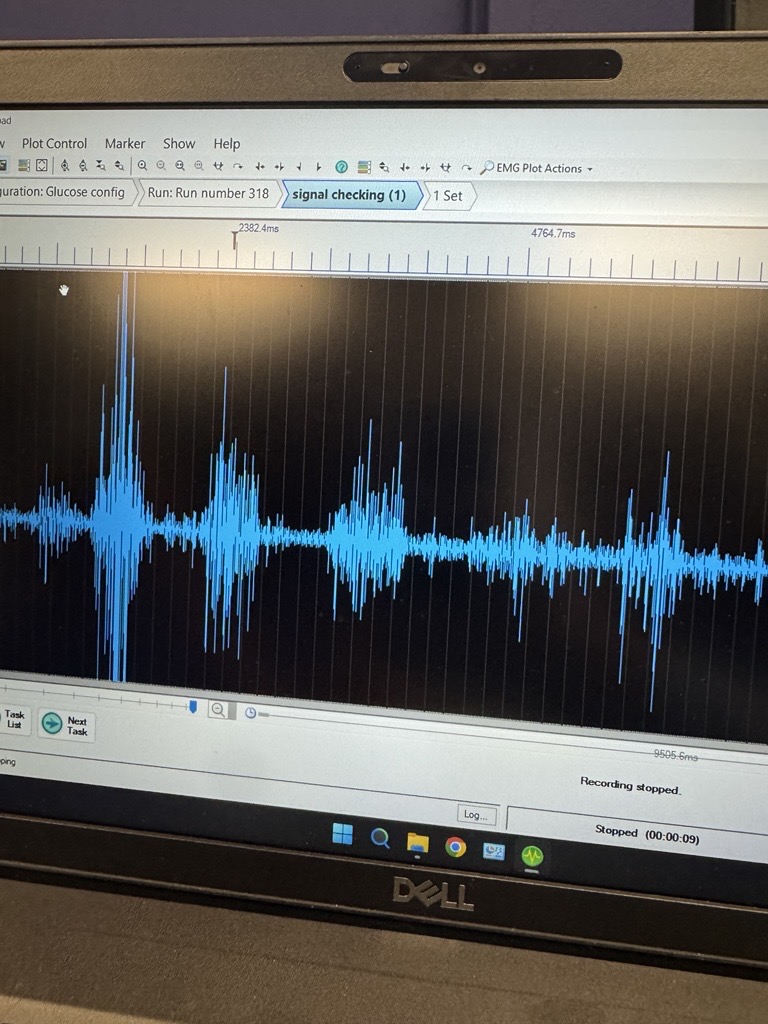Open Windows Search from the taskbar

tap(380, 837)
